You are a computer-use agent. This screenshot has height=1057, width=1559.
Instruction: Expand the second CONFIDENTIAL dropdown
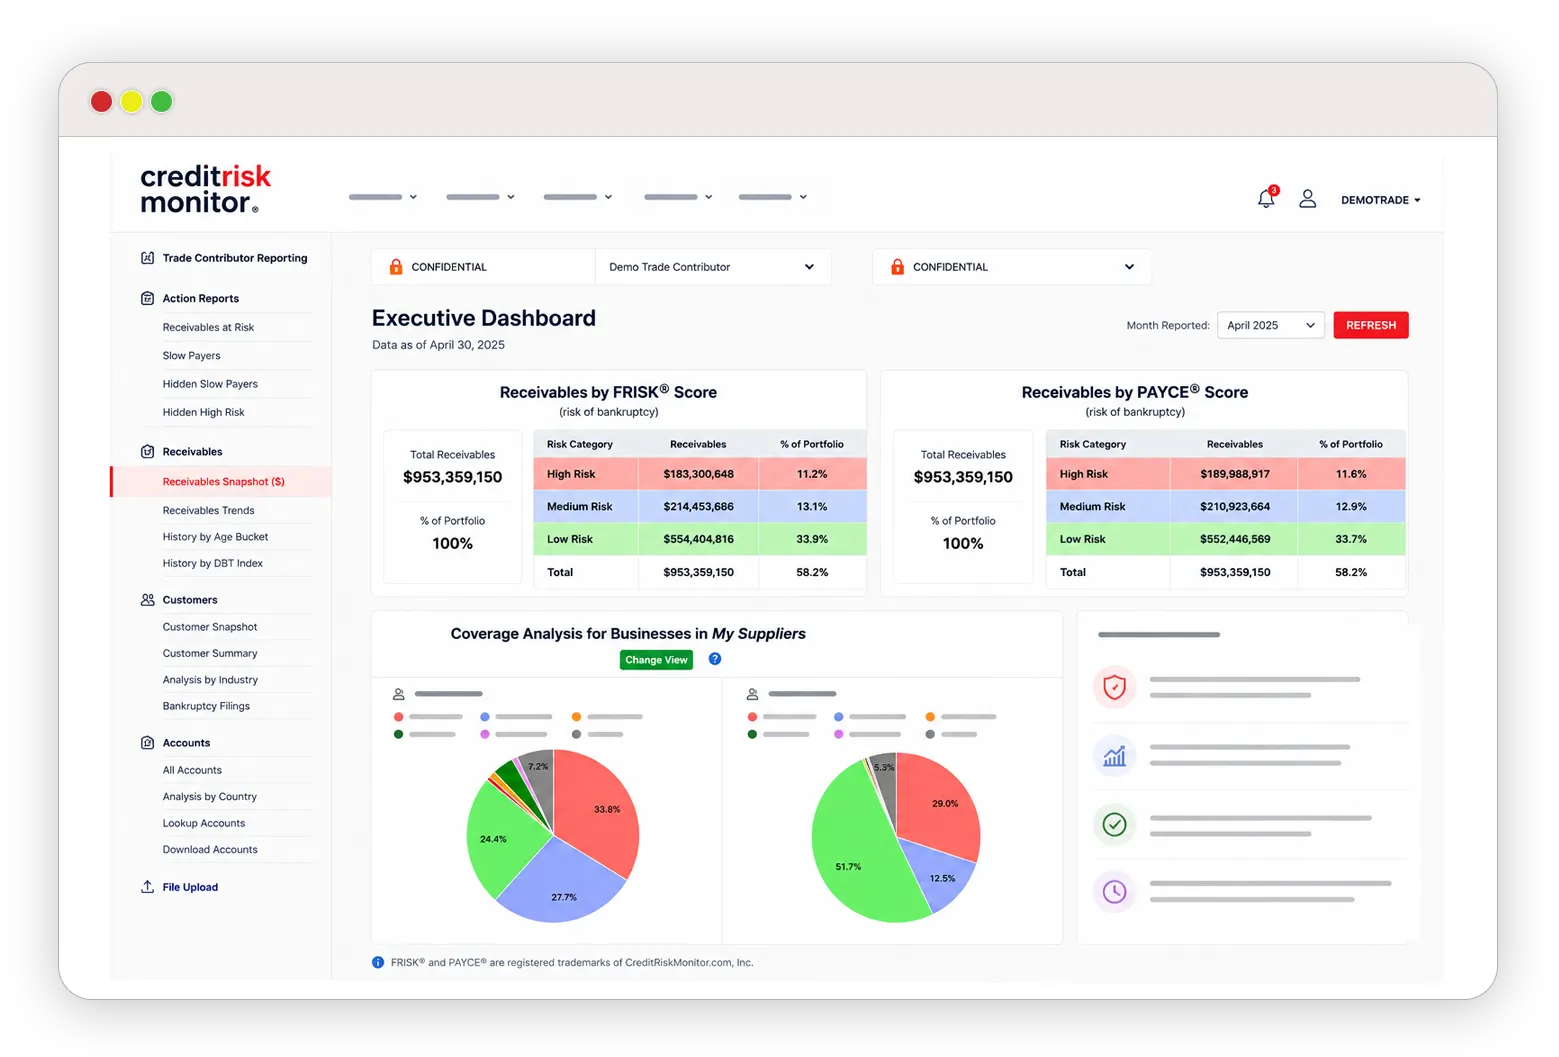pyautogui.click(x=1012, y=267)
